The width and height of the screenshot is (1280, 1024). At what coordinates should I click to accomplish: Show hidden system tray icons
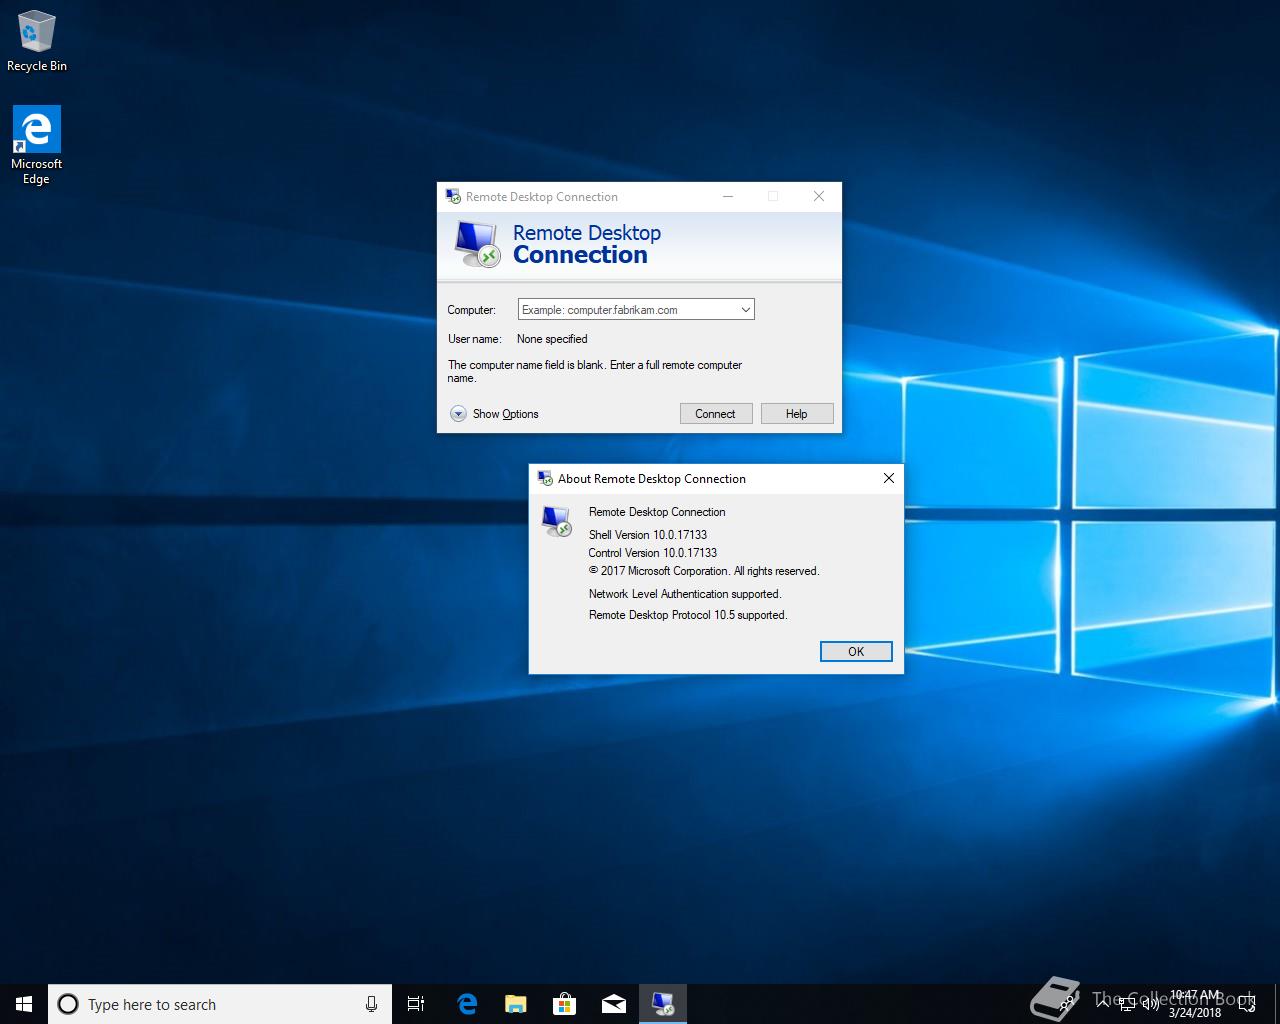coord(1103,1004)
